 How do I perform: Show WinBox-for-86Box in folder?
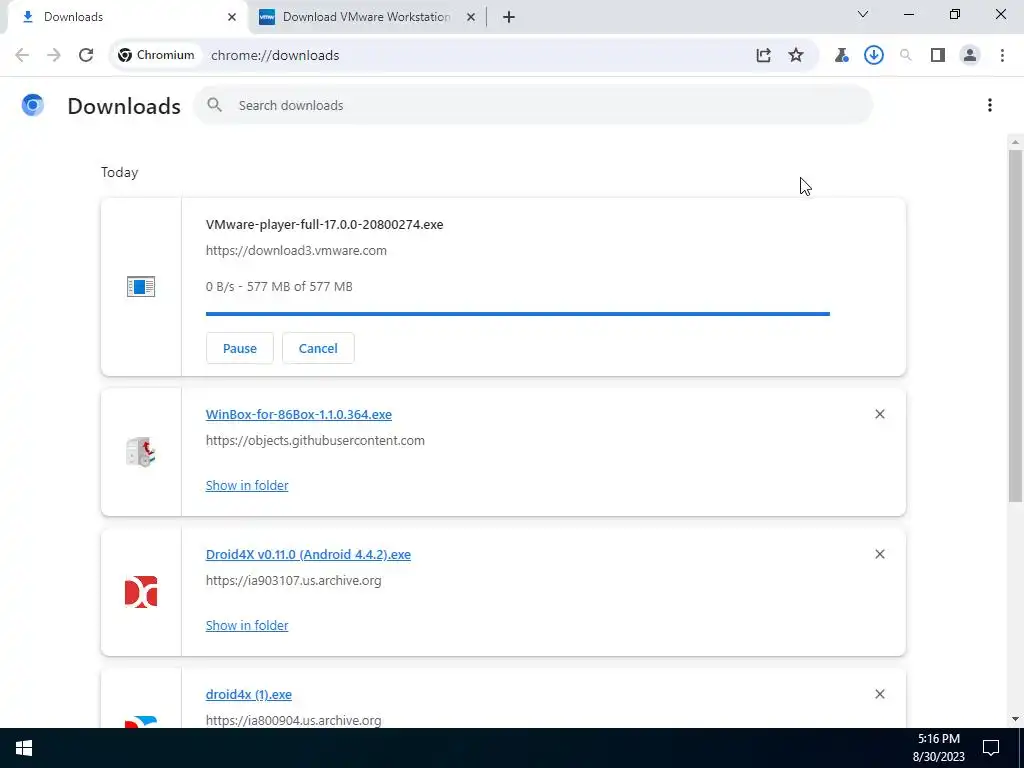coord(247,485)
